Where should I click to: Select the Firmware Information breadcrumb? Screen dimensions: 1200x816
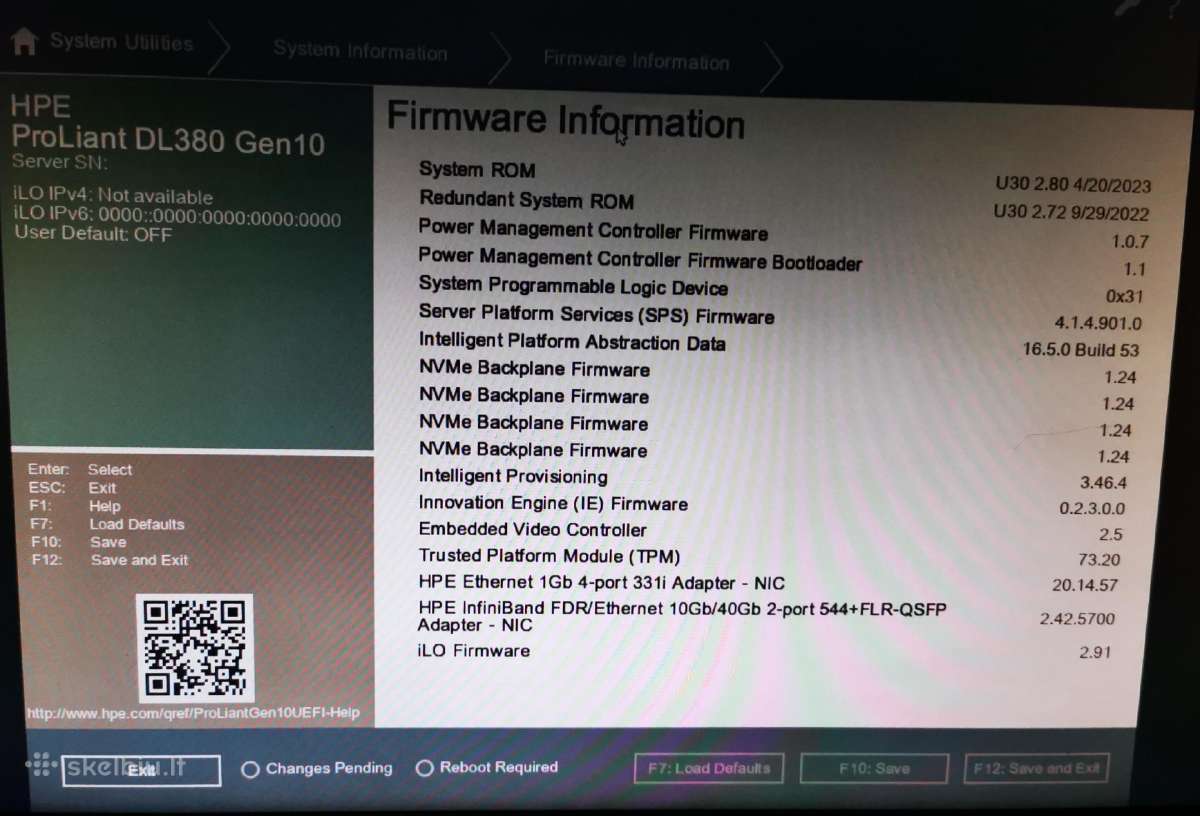[x=636, y=60]
